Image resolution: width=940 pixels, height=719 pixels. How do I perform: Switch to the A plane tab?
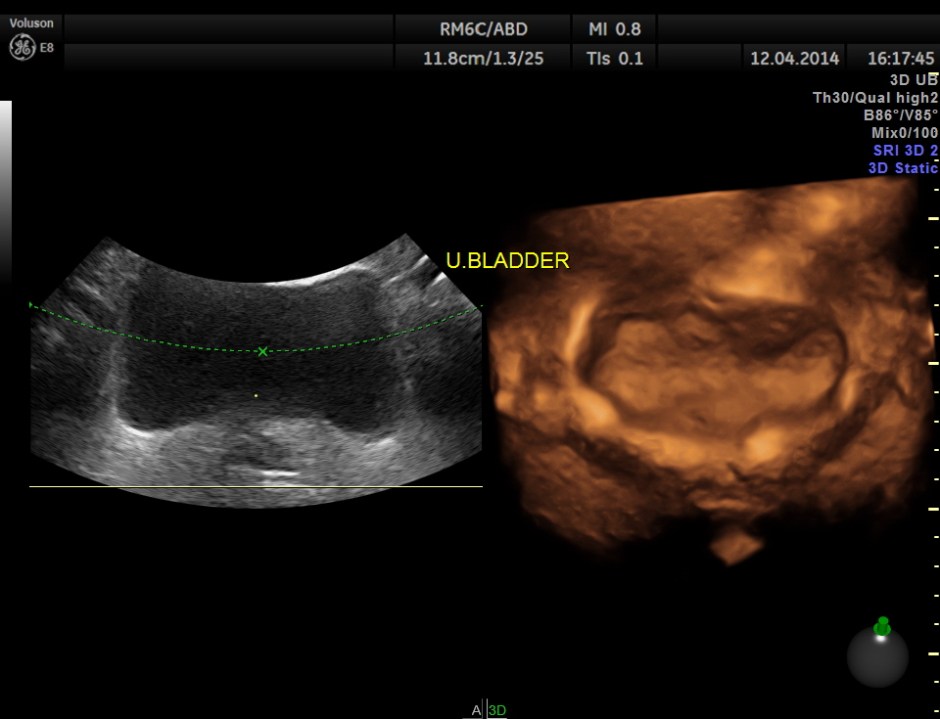click(x=477, y=710)
